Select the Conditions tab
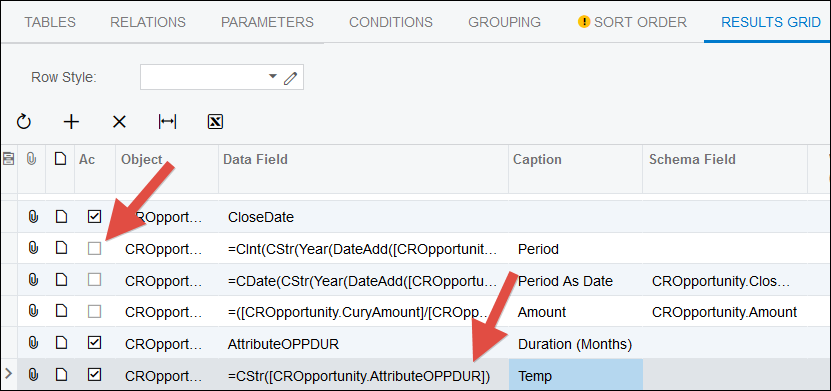This screenshot has width=831, height=391. 391,22
